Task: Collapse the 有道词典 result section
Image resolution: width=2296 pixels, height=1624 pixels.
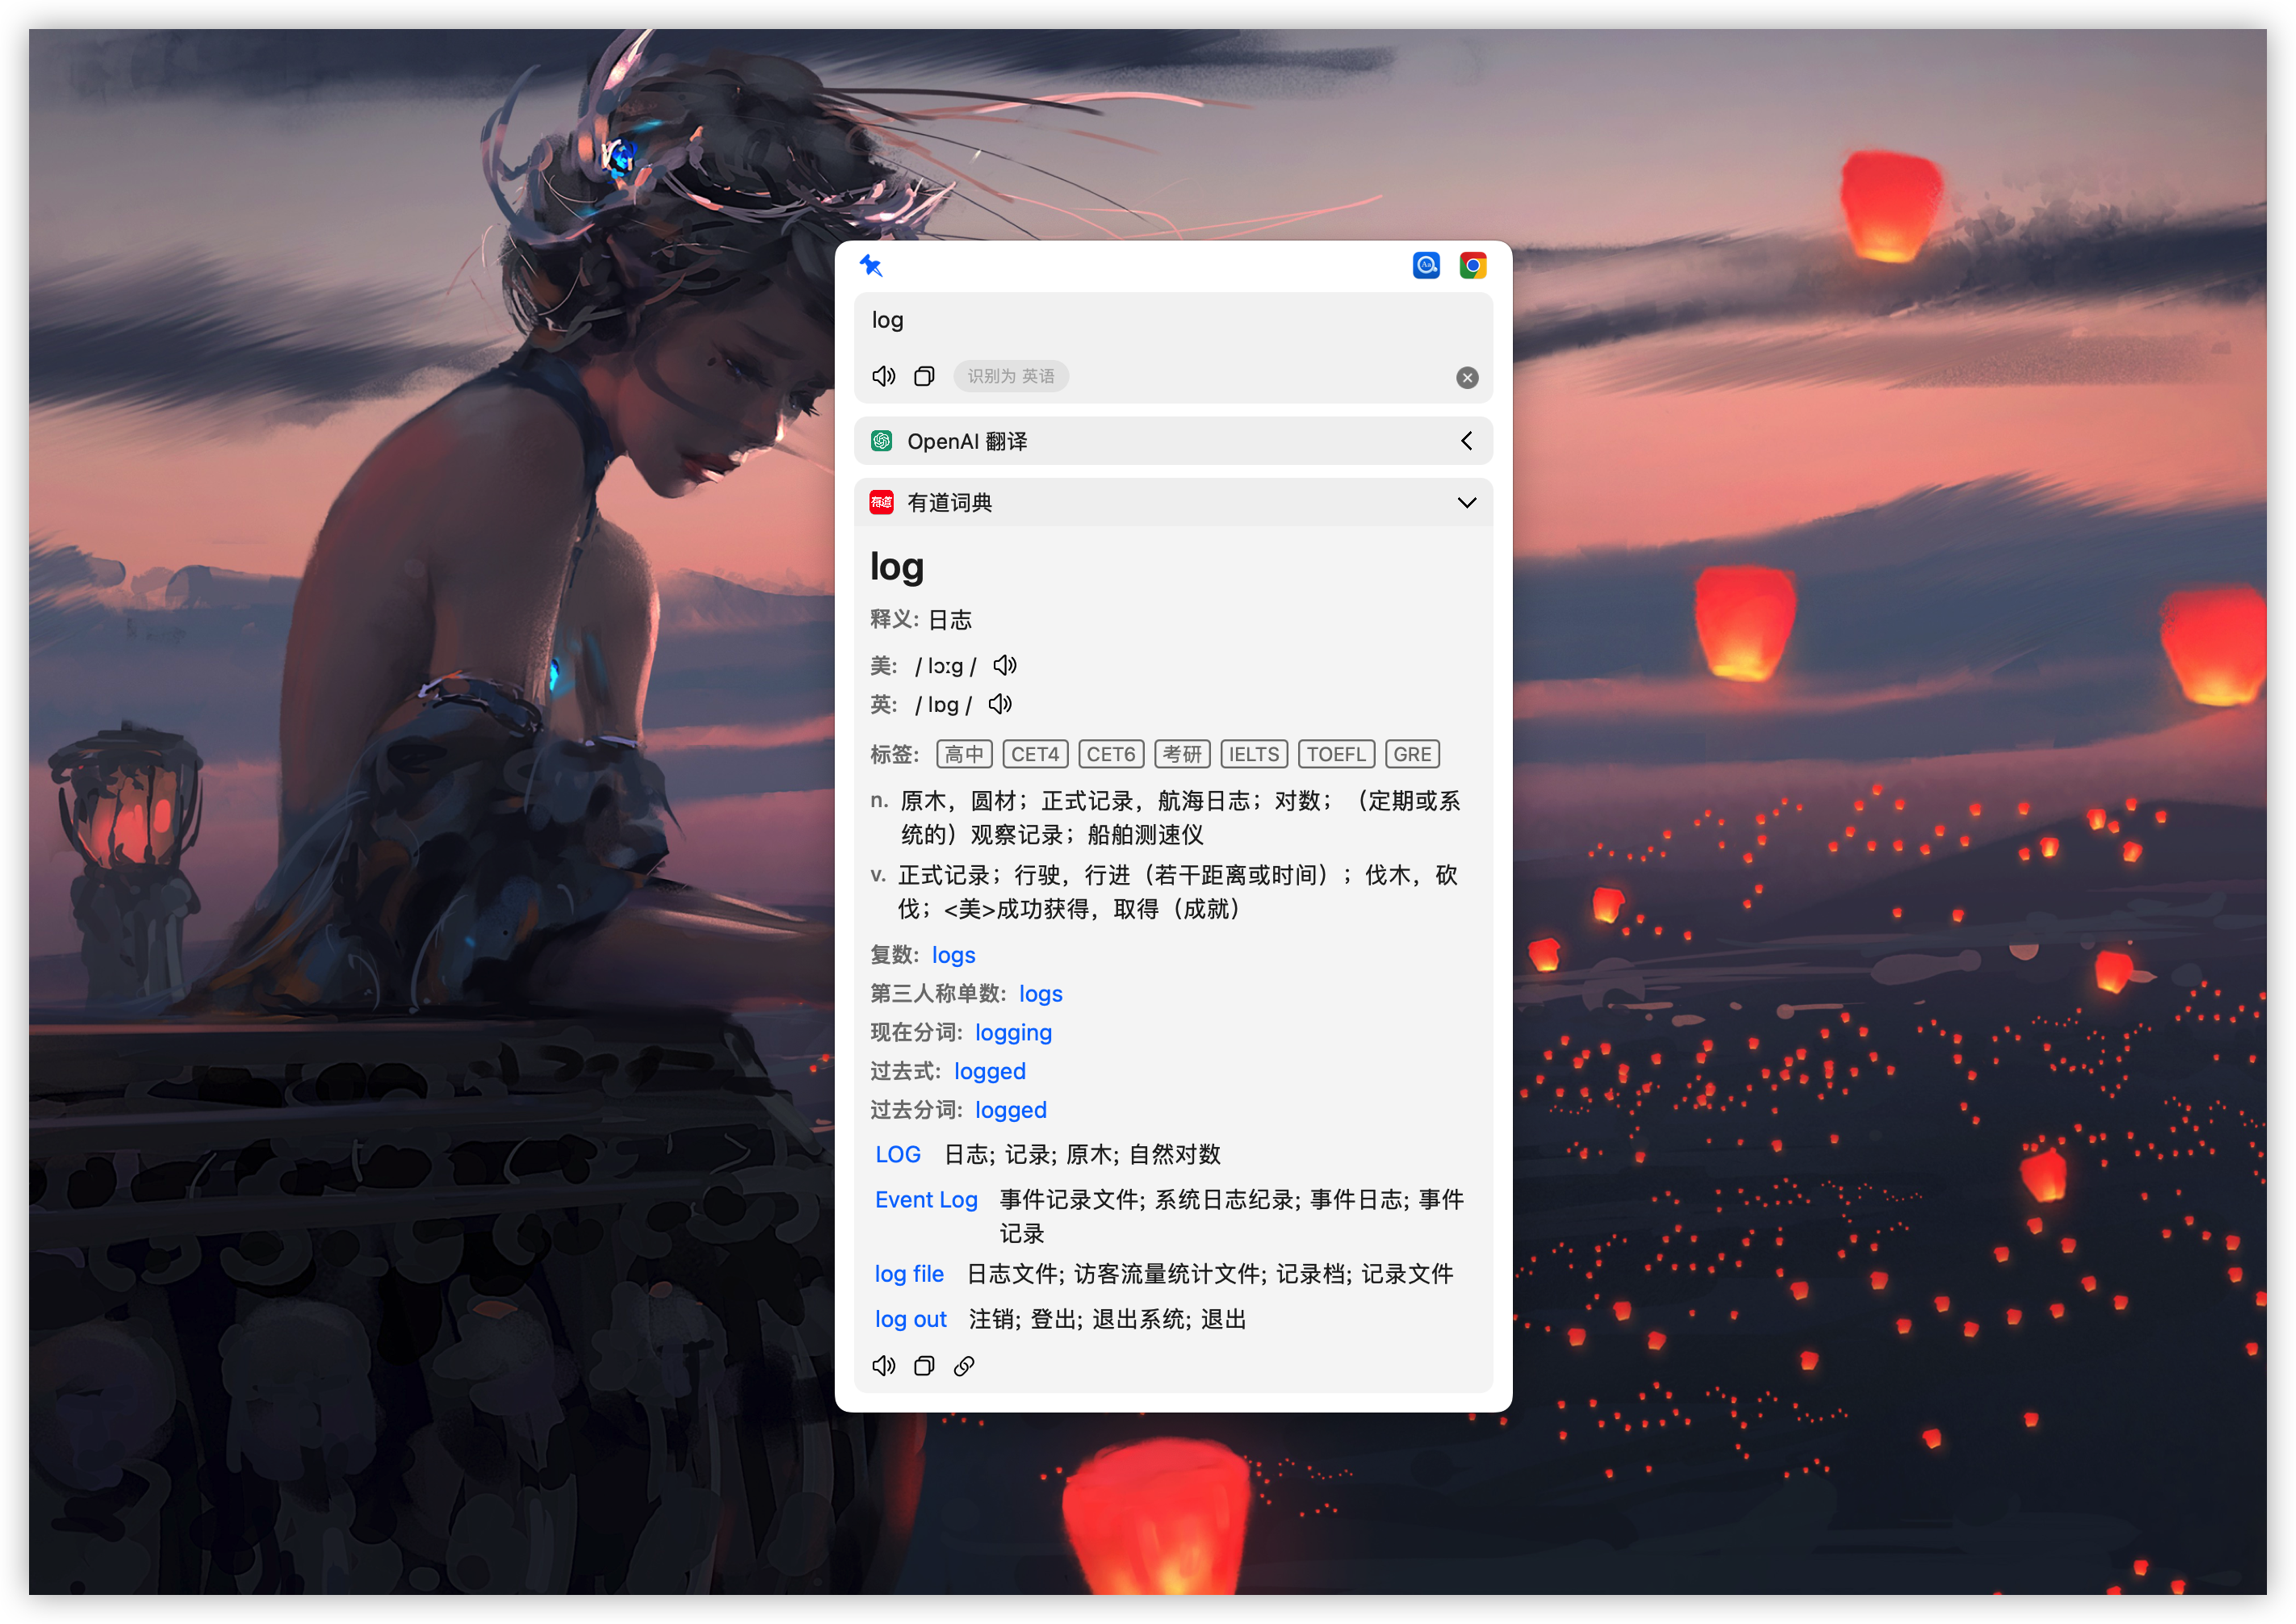Action: 1466,503
